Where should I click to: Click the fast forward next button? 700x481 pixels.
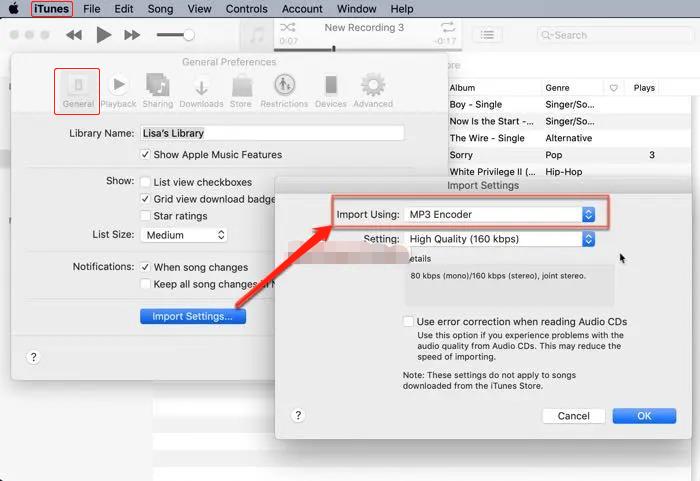point(132,35)
